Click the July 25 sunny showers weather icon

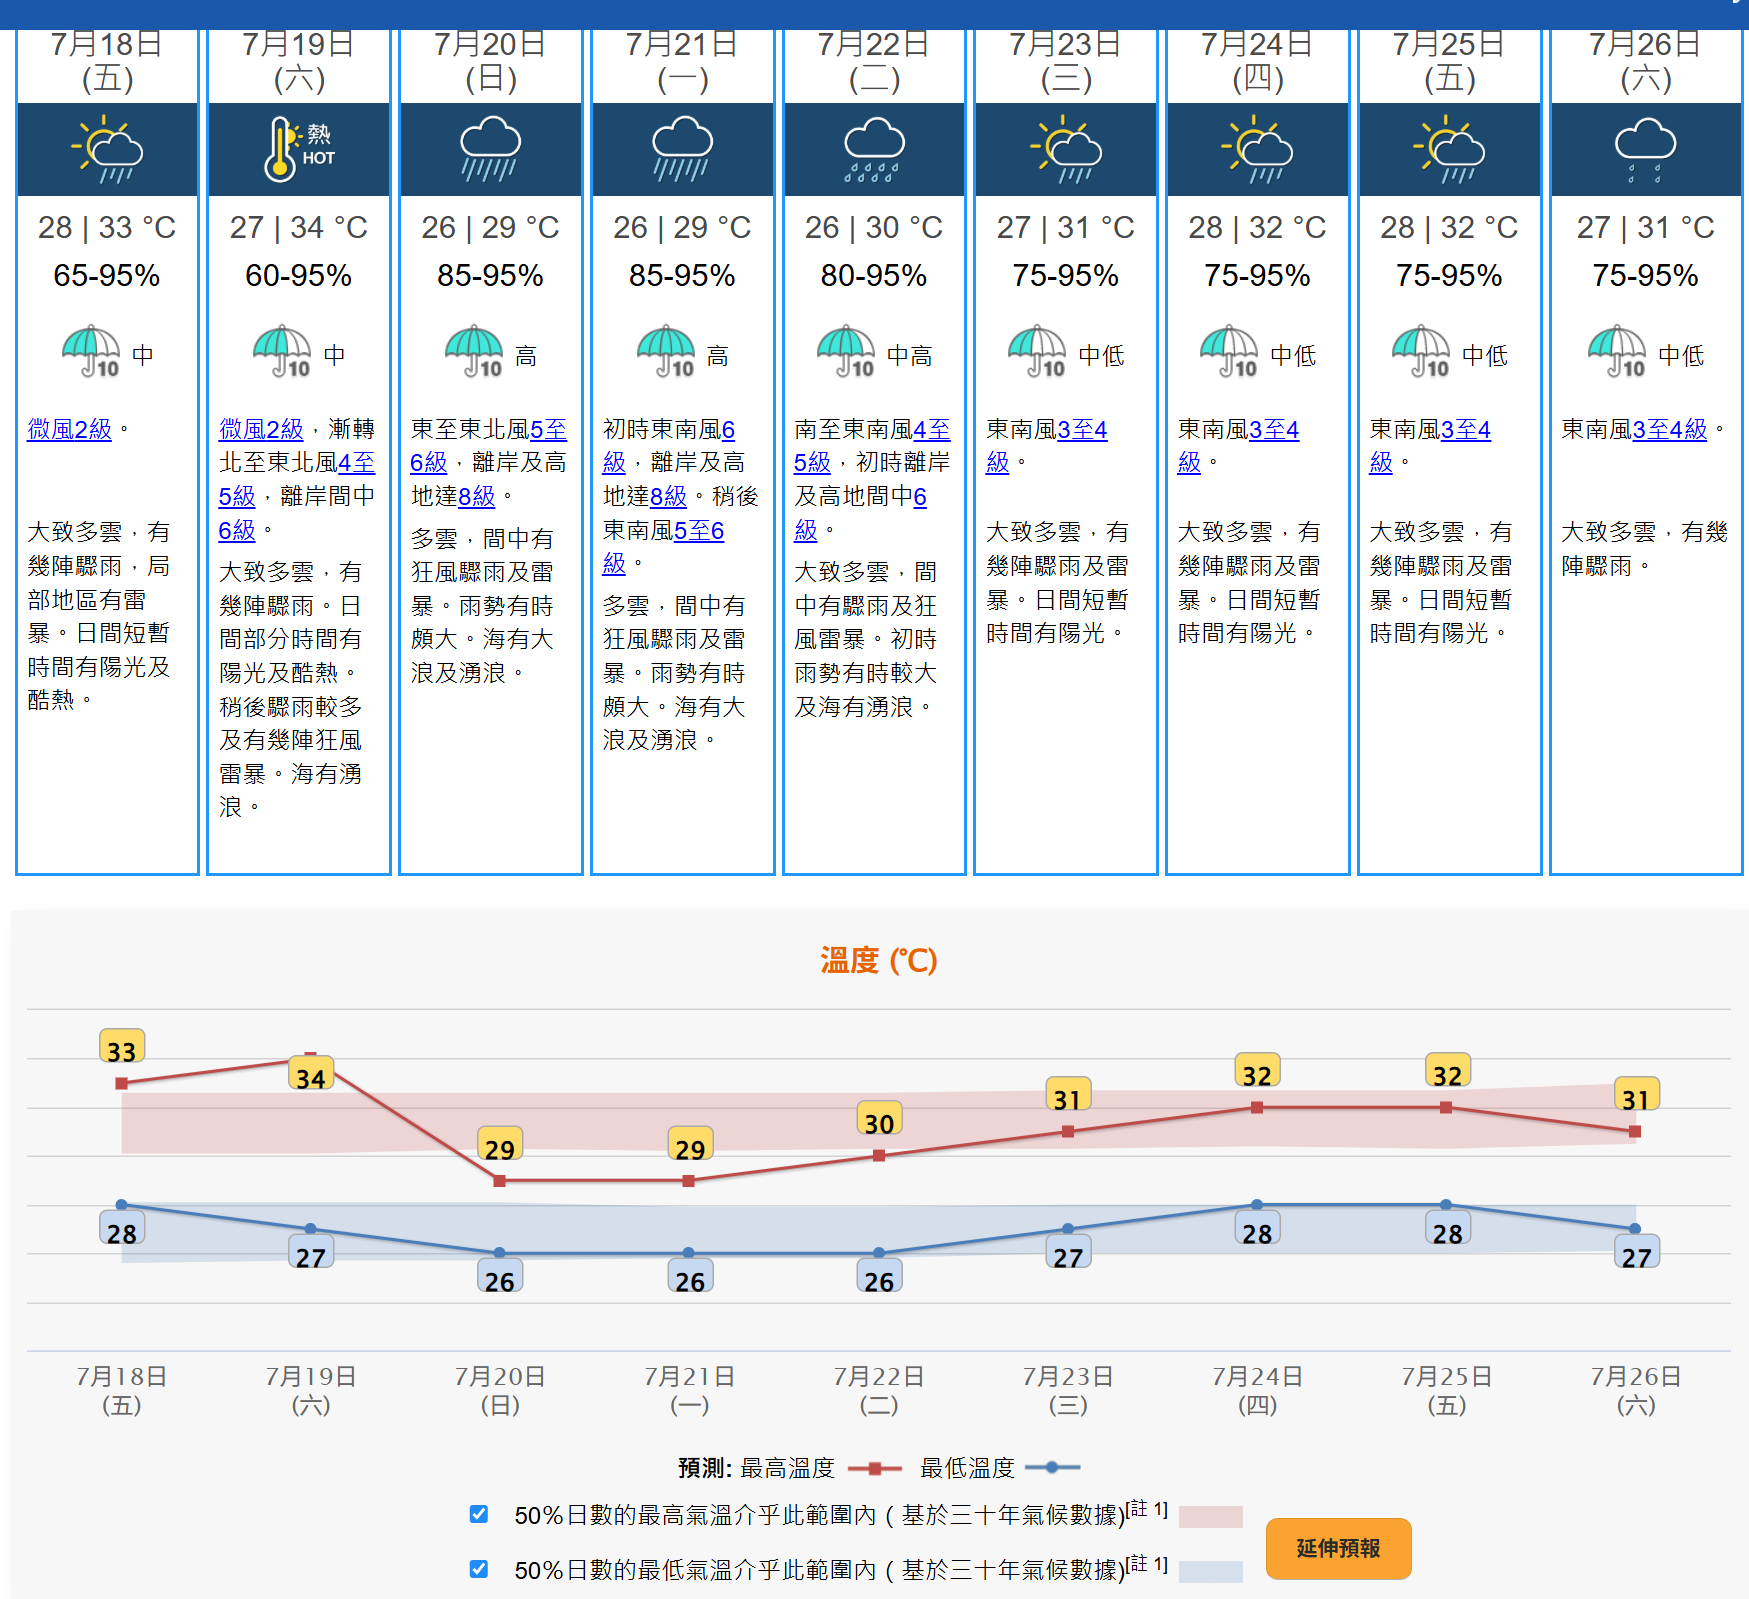1449,150
